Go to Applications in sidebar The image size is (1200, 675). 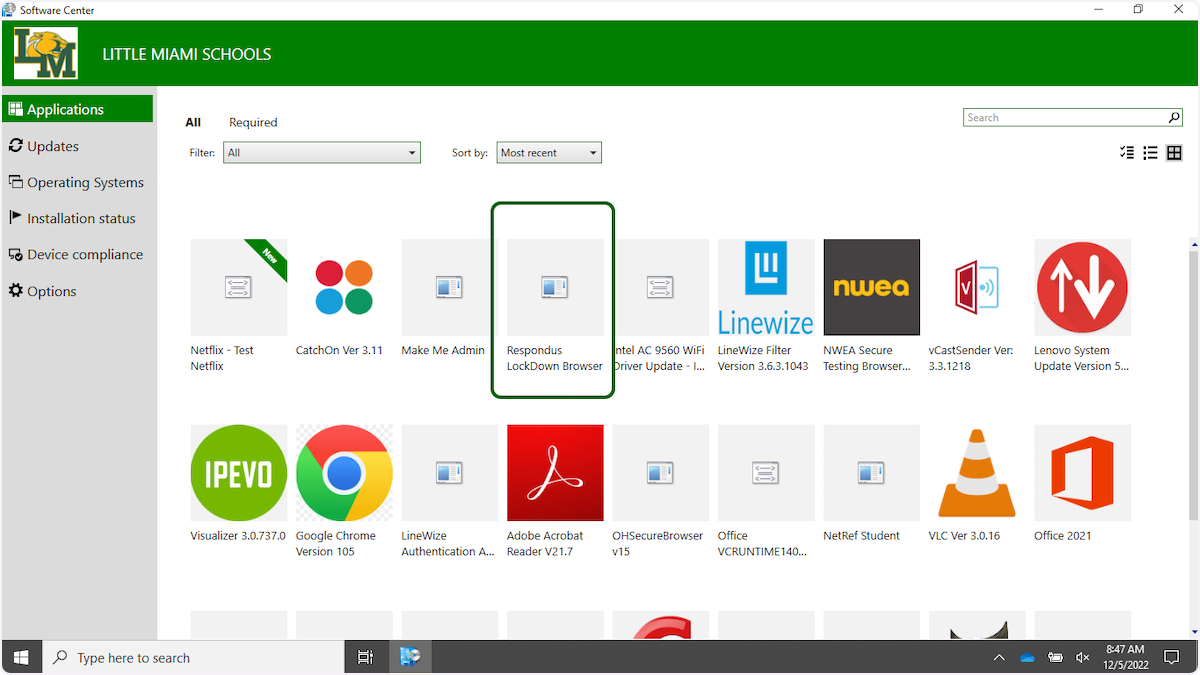point(78,109)
